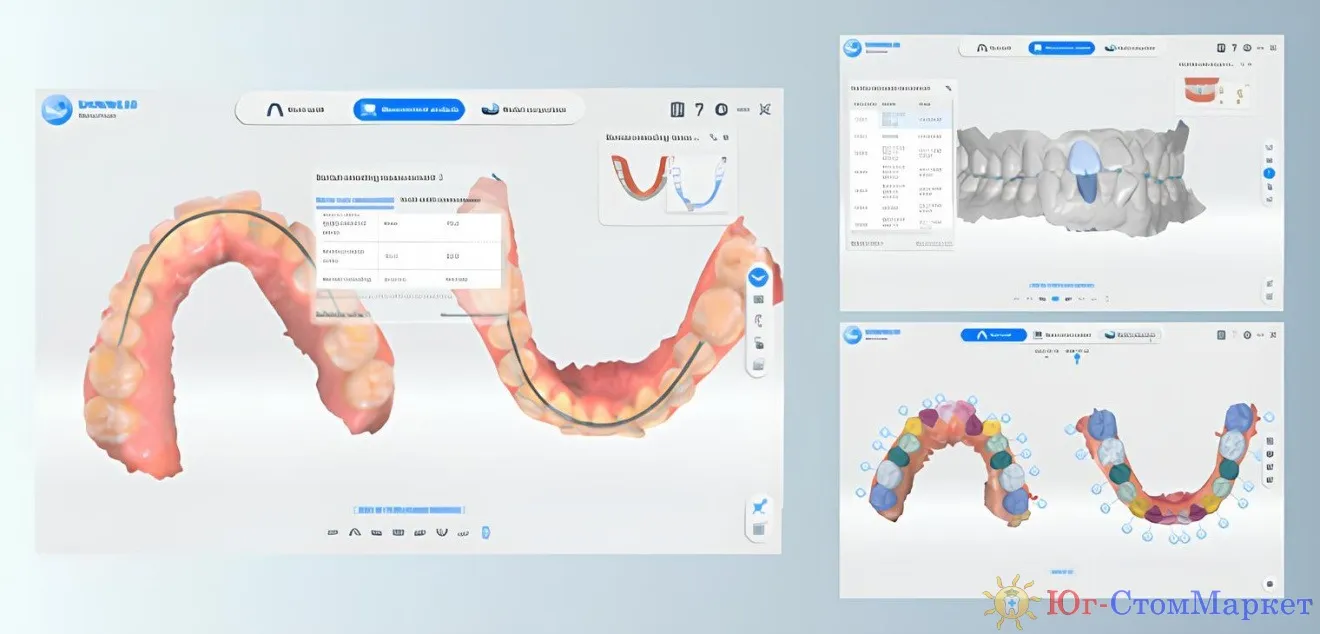Switch to the highlighted blue middle tab in large window
The width and height of the screenshot is (1320, 634).
(409, 110)
